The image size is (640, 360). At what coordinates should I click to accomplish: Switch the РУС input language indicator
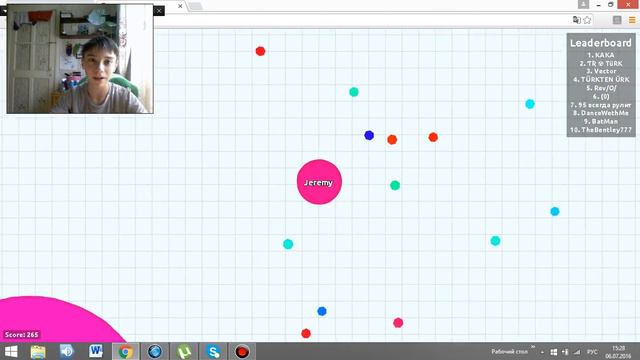tap(592, 352)
